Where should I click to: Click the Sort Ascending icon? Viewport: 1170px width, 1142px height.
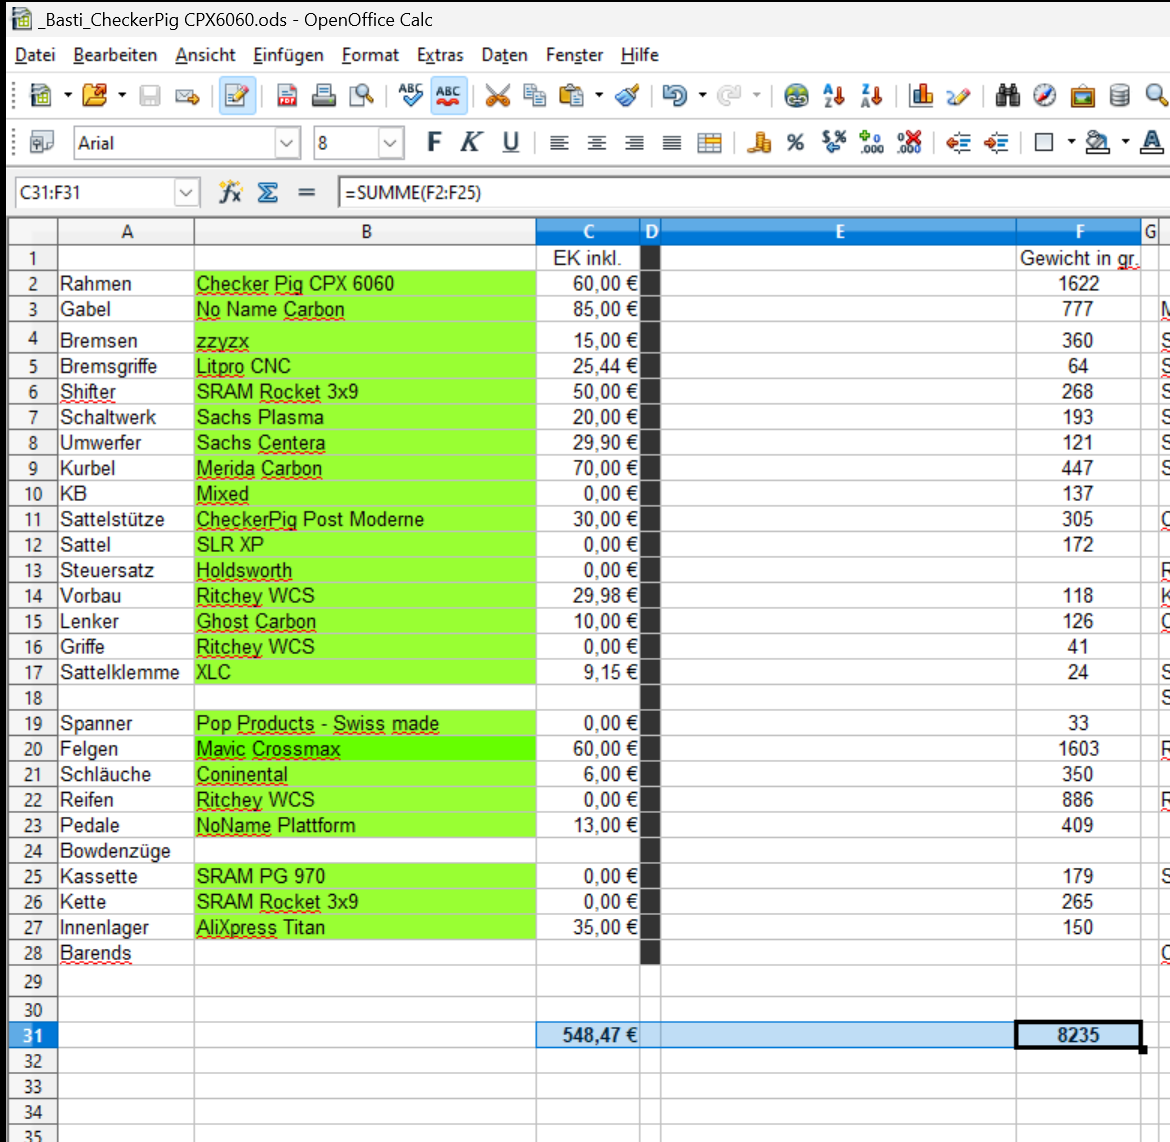tap(834, 96)
